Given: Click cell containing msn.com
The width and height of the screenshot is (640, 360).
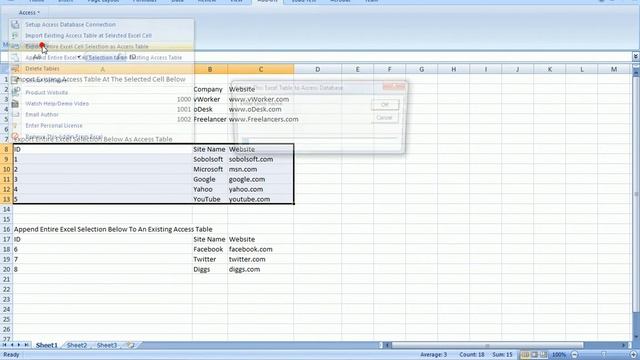Looking at the screenshot, I should tap(260, 169).
